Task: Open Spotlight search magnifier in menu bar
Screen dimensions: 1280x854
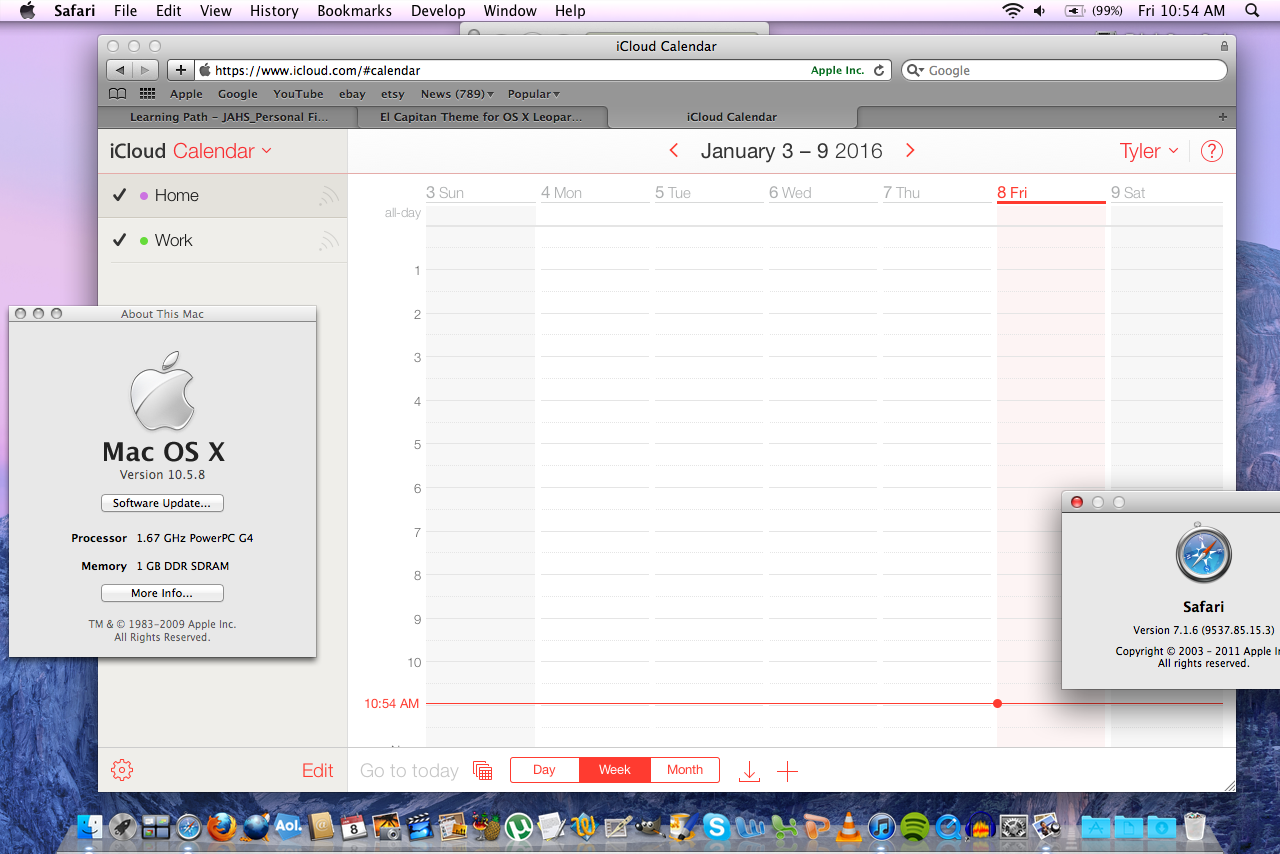Action: coord(1252,11)
